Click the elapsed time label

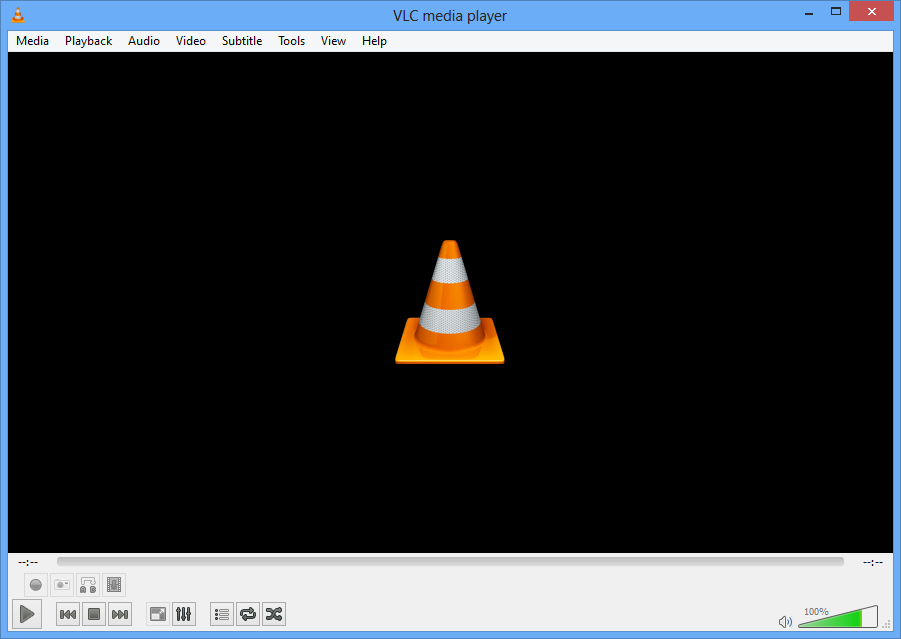pos(28,562)
